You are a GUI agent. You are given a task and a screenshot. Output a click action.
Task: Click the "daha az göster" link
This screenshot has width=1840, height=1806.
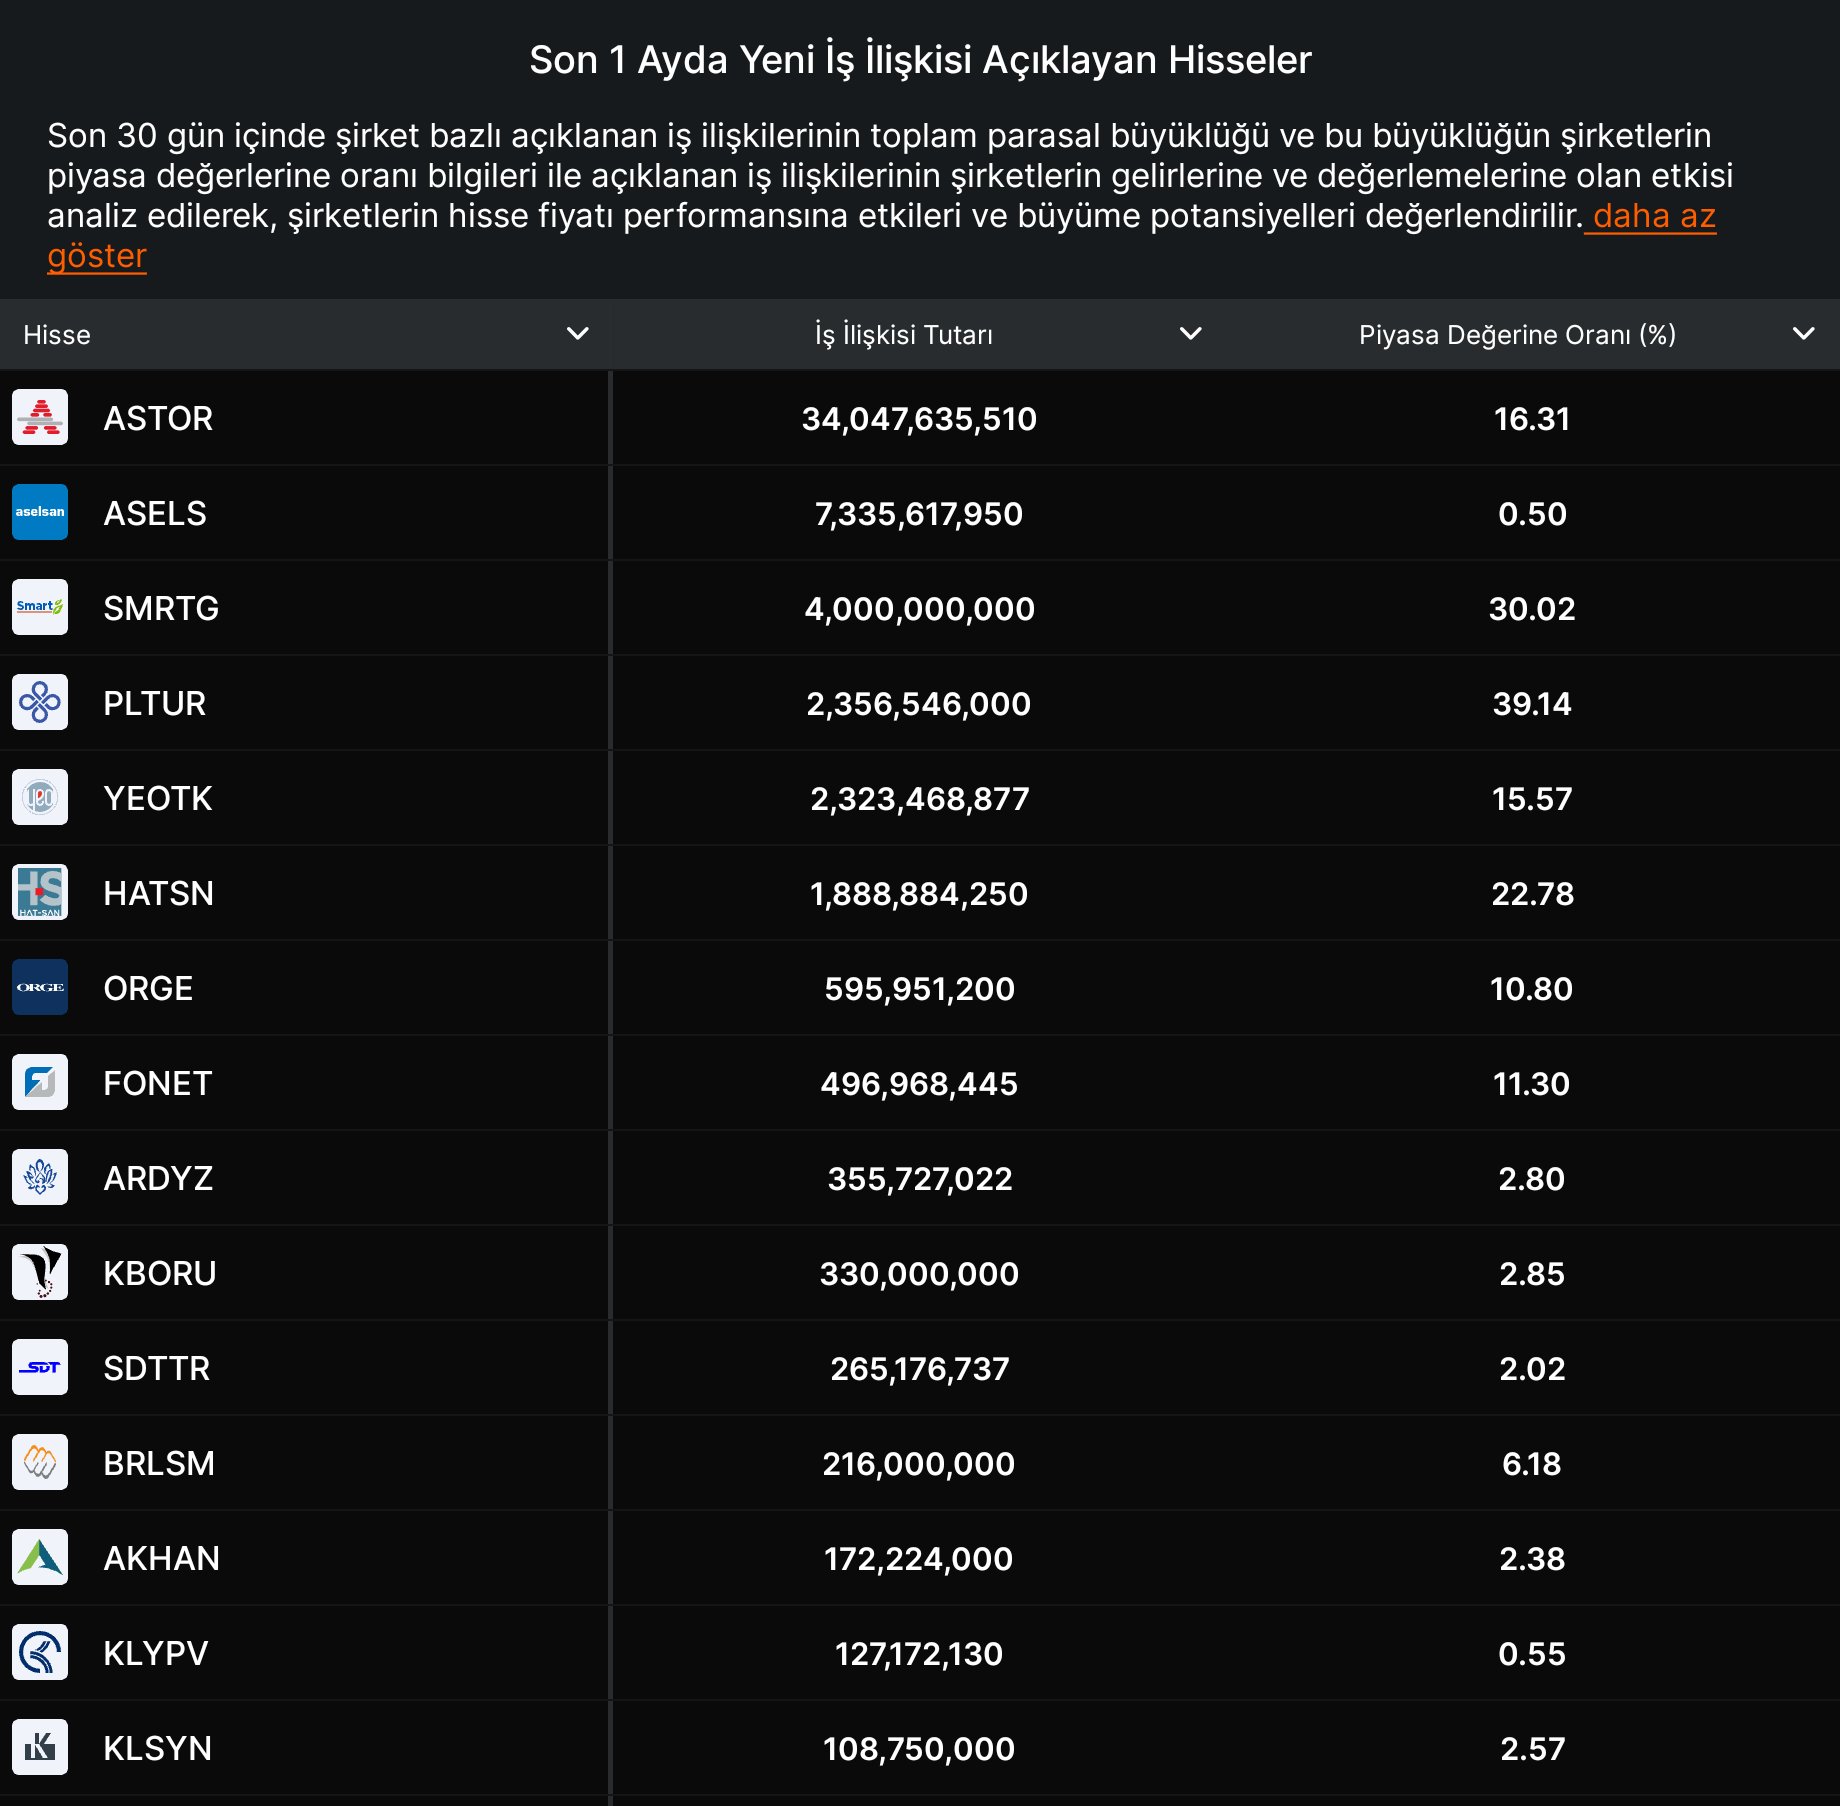coord(1654,217)
